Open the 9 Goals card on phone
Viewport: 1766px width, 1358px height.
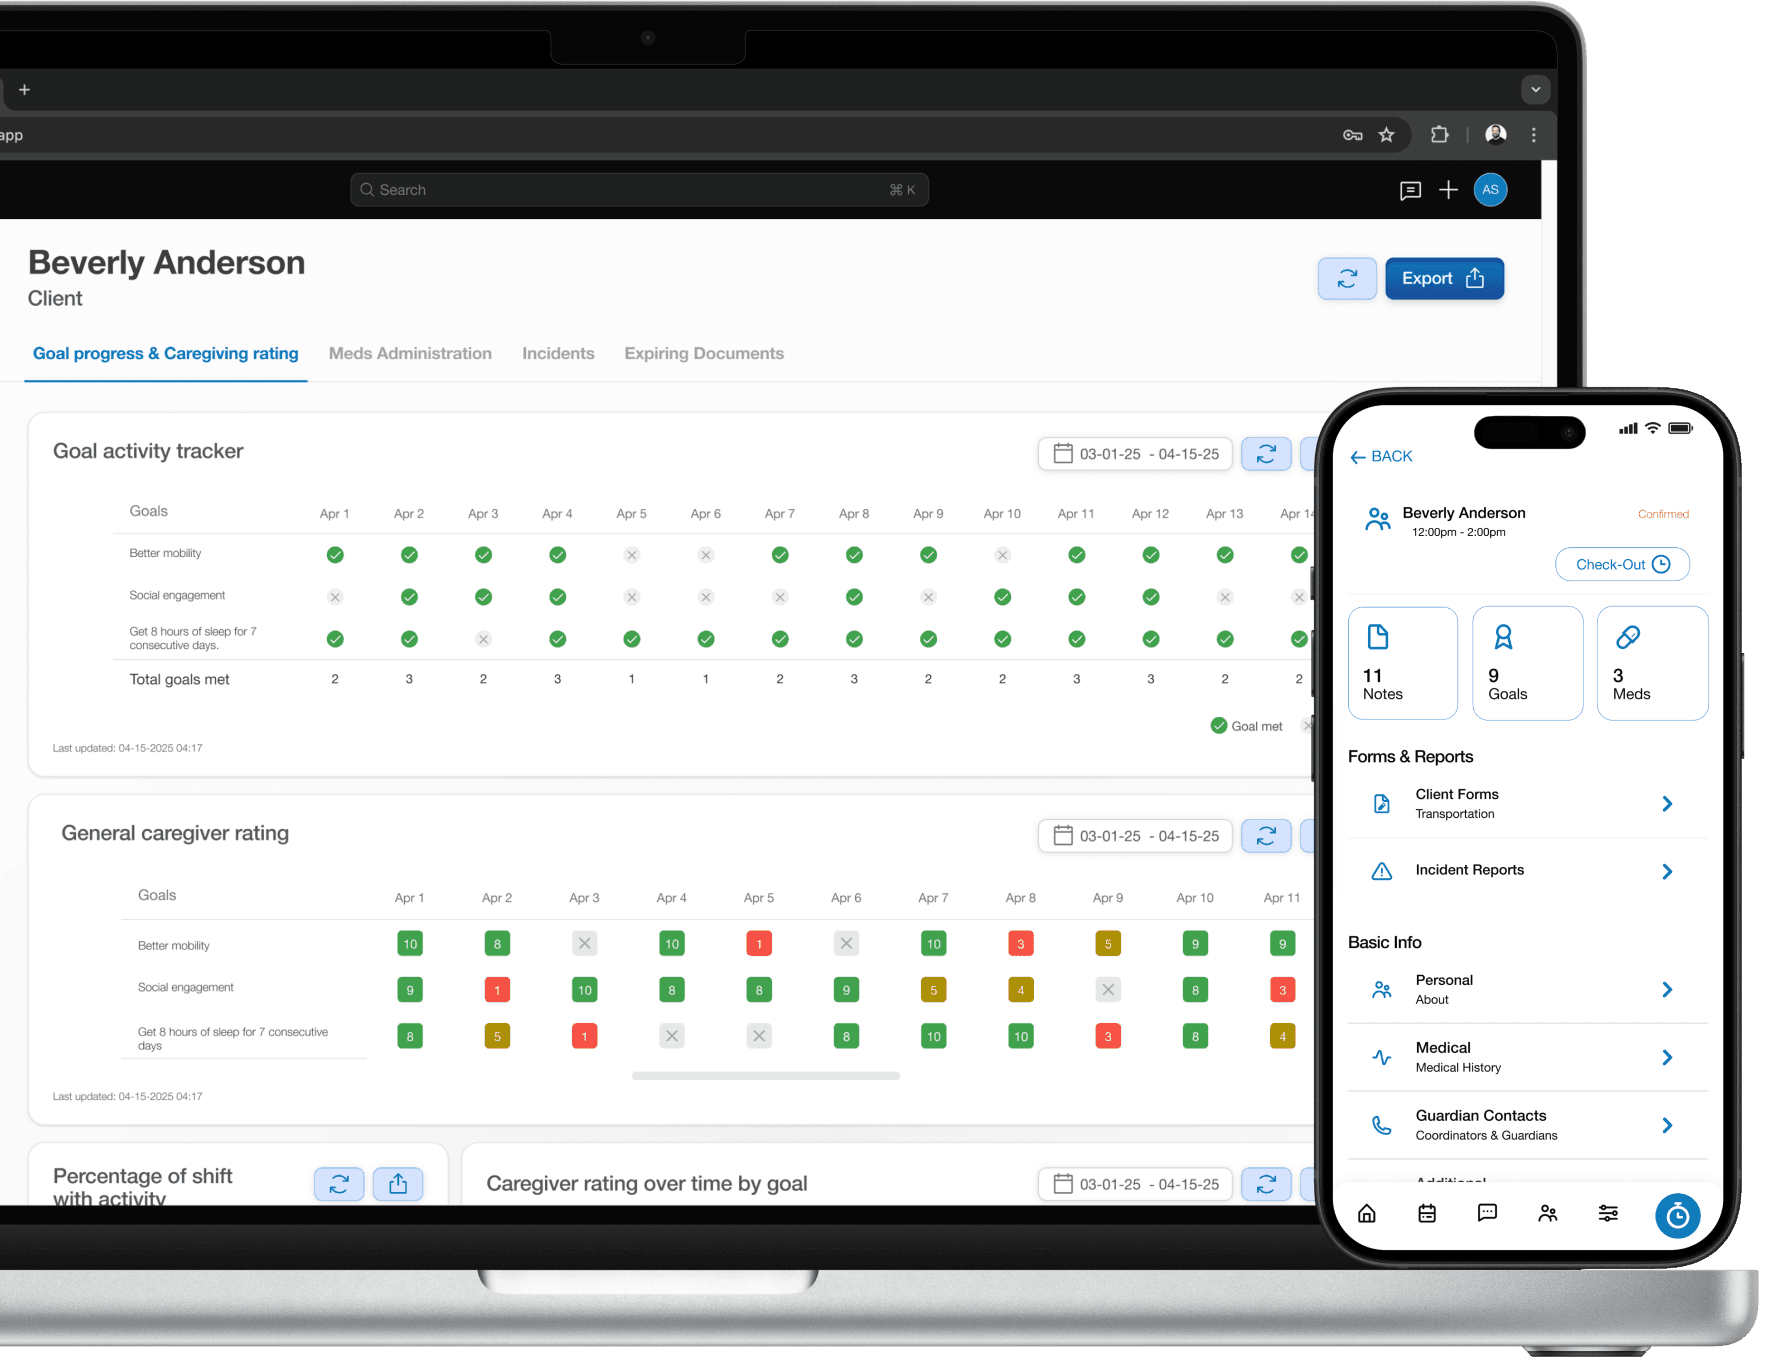click(x=1528, y=663)
